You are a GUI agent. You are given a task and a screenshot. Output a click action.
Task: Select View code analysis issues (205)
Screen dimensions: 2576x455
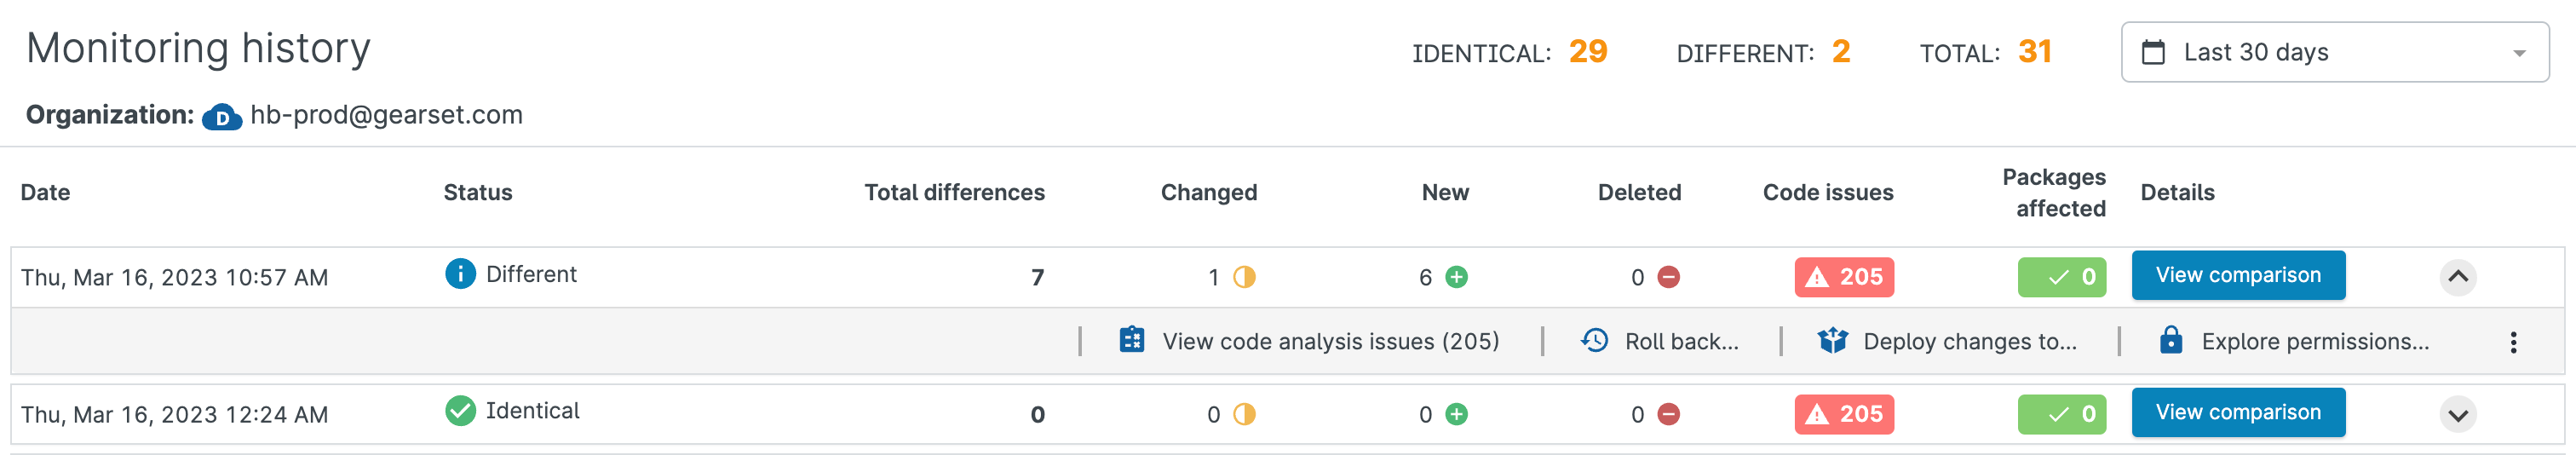(x=1329, y=341)
